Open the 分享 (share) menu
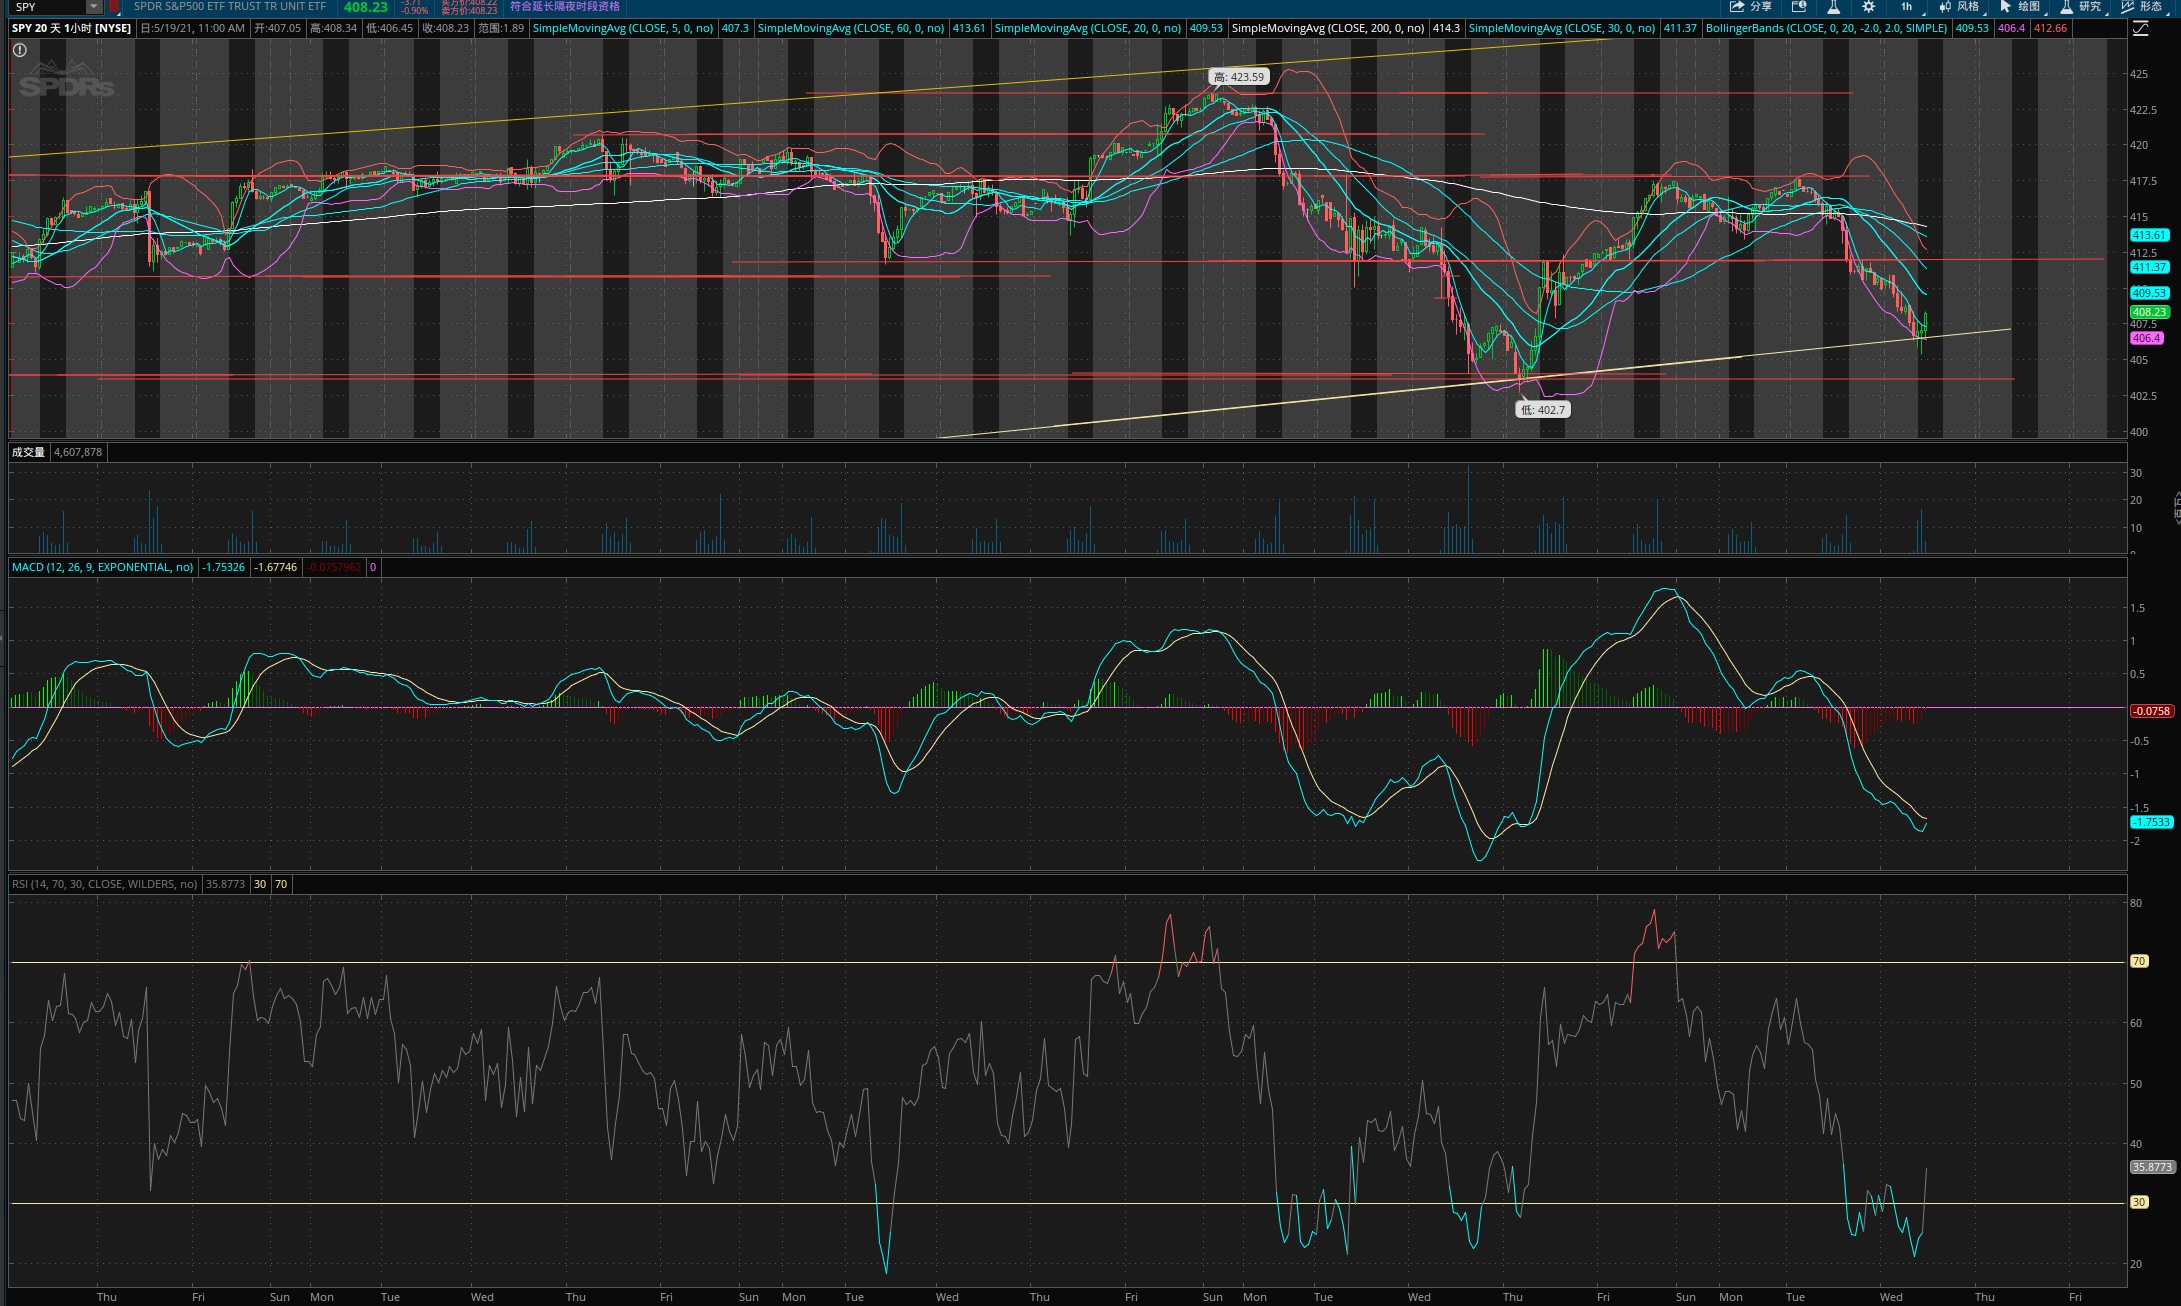 (x=1751, y=6)
